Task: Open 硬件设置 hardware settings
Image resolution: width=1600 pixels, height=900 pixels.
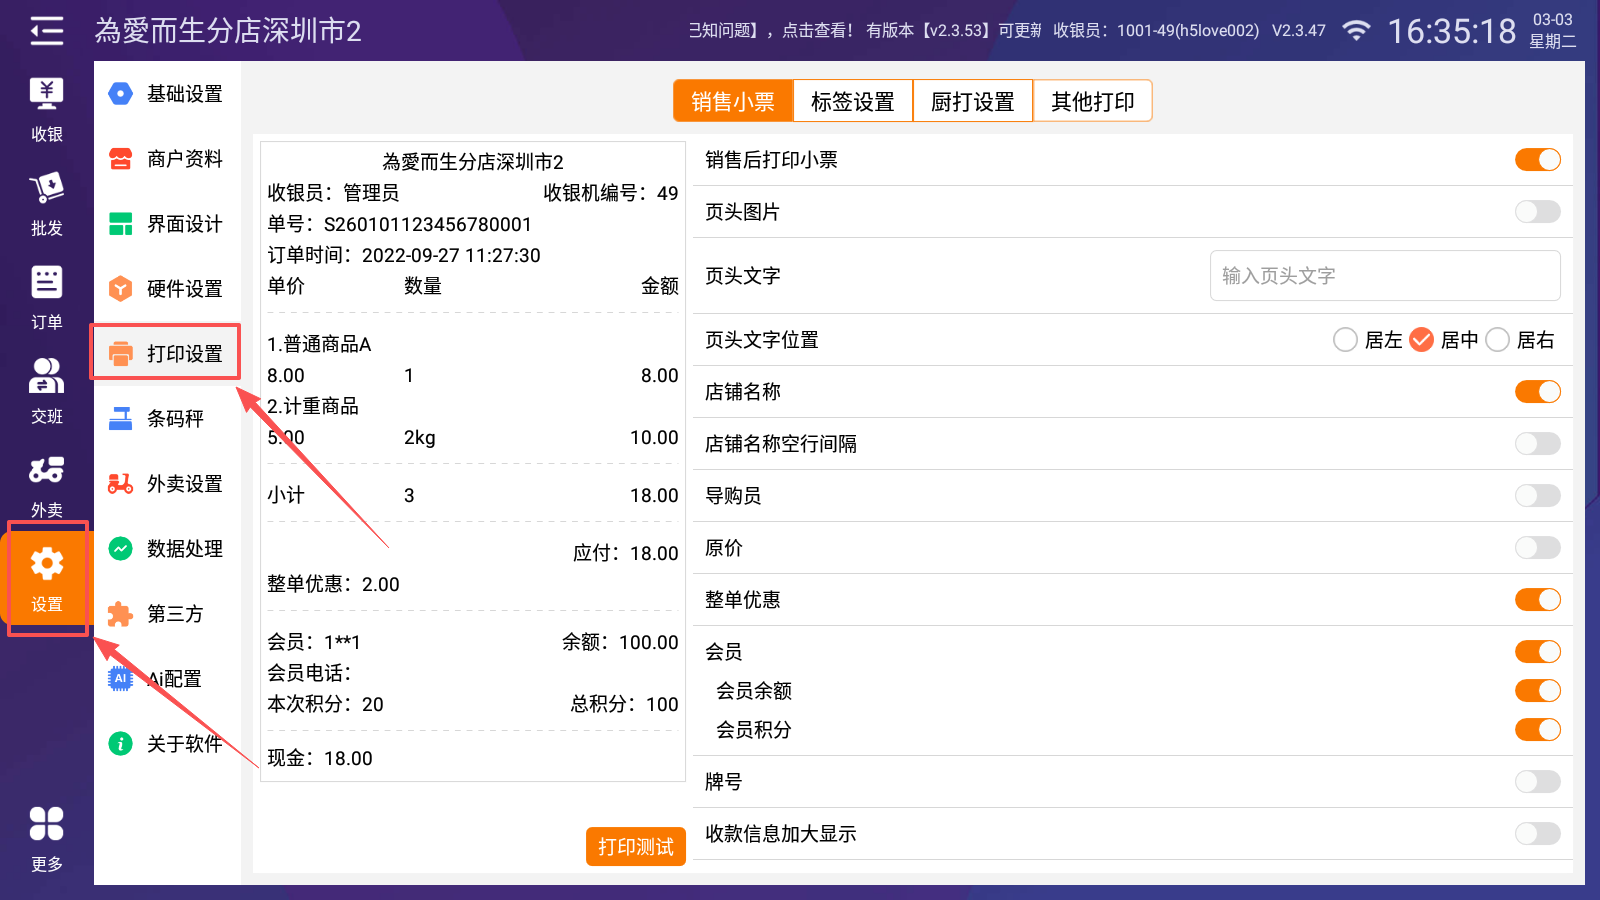Action: (167, 289)
